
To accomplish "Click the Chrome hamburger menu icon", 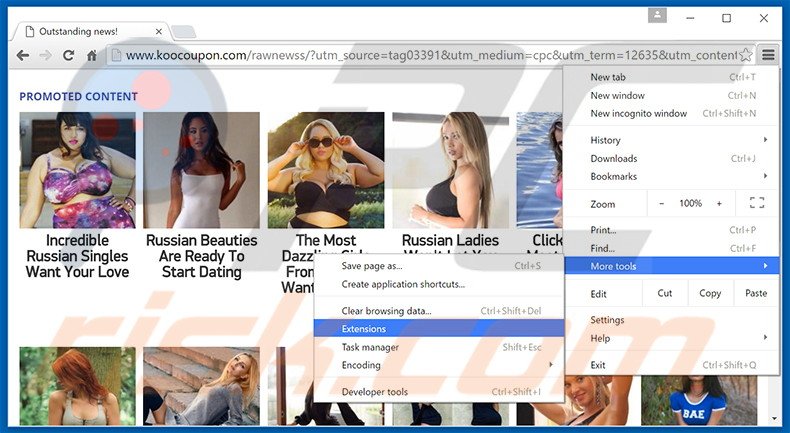I will [x=768, y=55].
